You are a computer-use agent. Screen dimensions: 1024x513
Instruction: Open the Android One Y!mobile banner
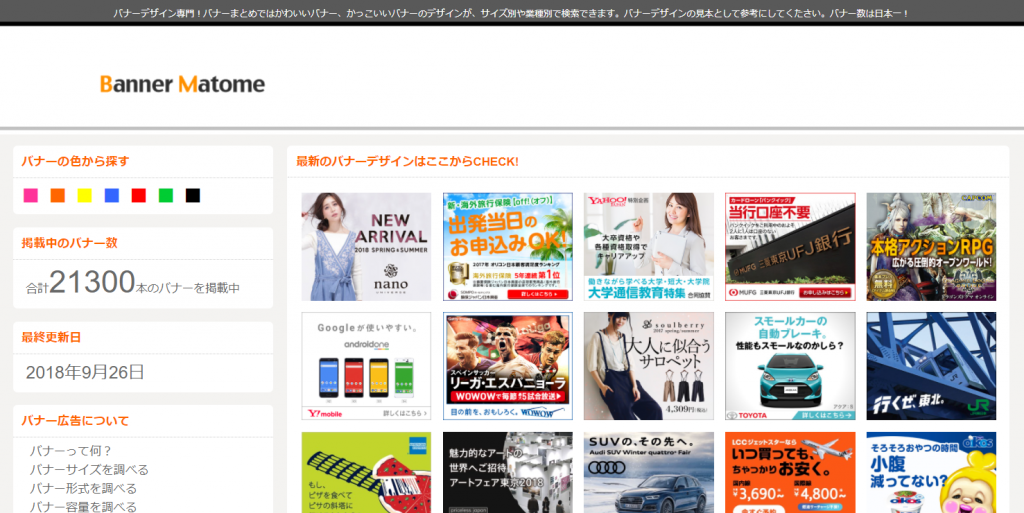366,366
